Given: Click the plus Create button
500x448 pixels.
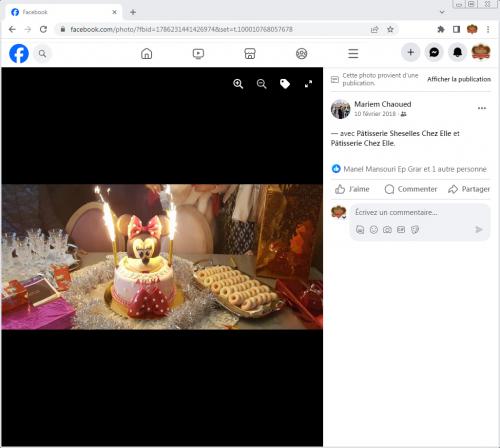Looking at the screenshot, I should [x=411, y=52].
